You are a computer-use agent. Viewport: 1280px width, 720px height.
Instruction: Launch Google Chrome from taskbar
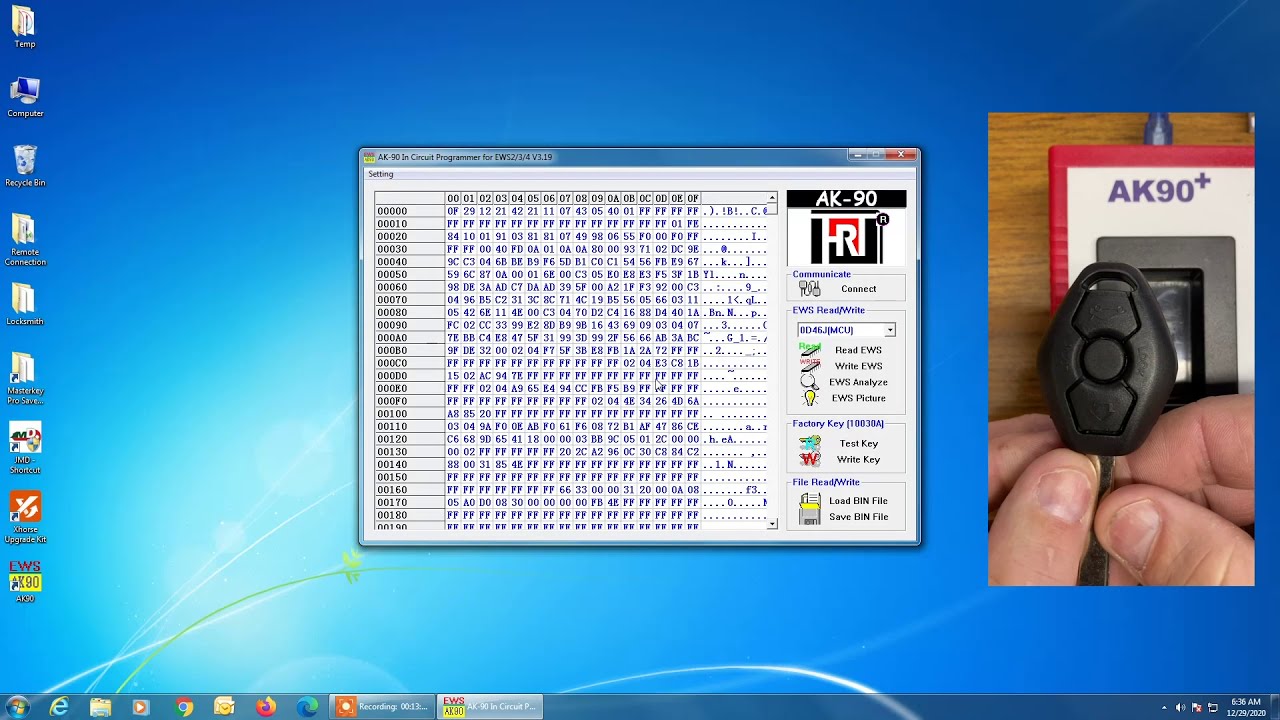point(184,707)
